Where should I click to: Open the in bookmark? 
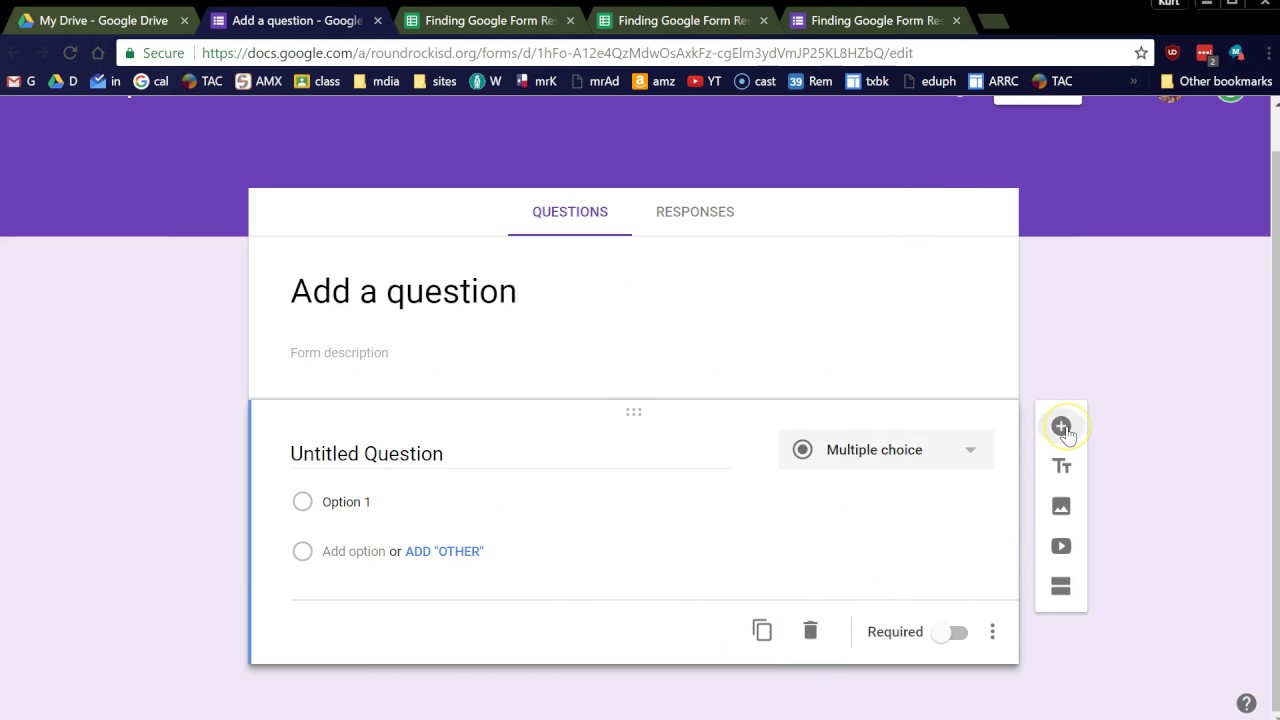point(106,81)
